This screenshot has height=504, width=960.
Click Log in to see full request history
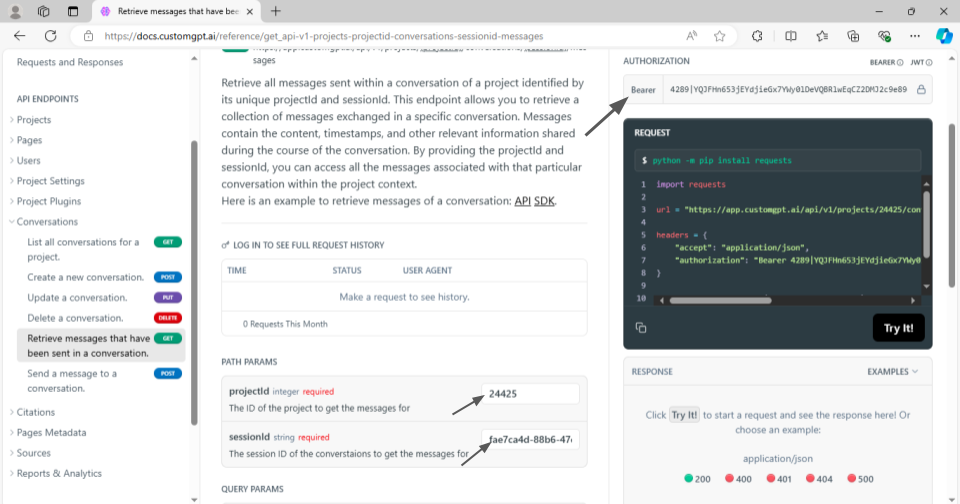(303, 245)
